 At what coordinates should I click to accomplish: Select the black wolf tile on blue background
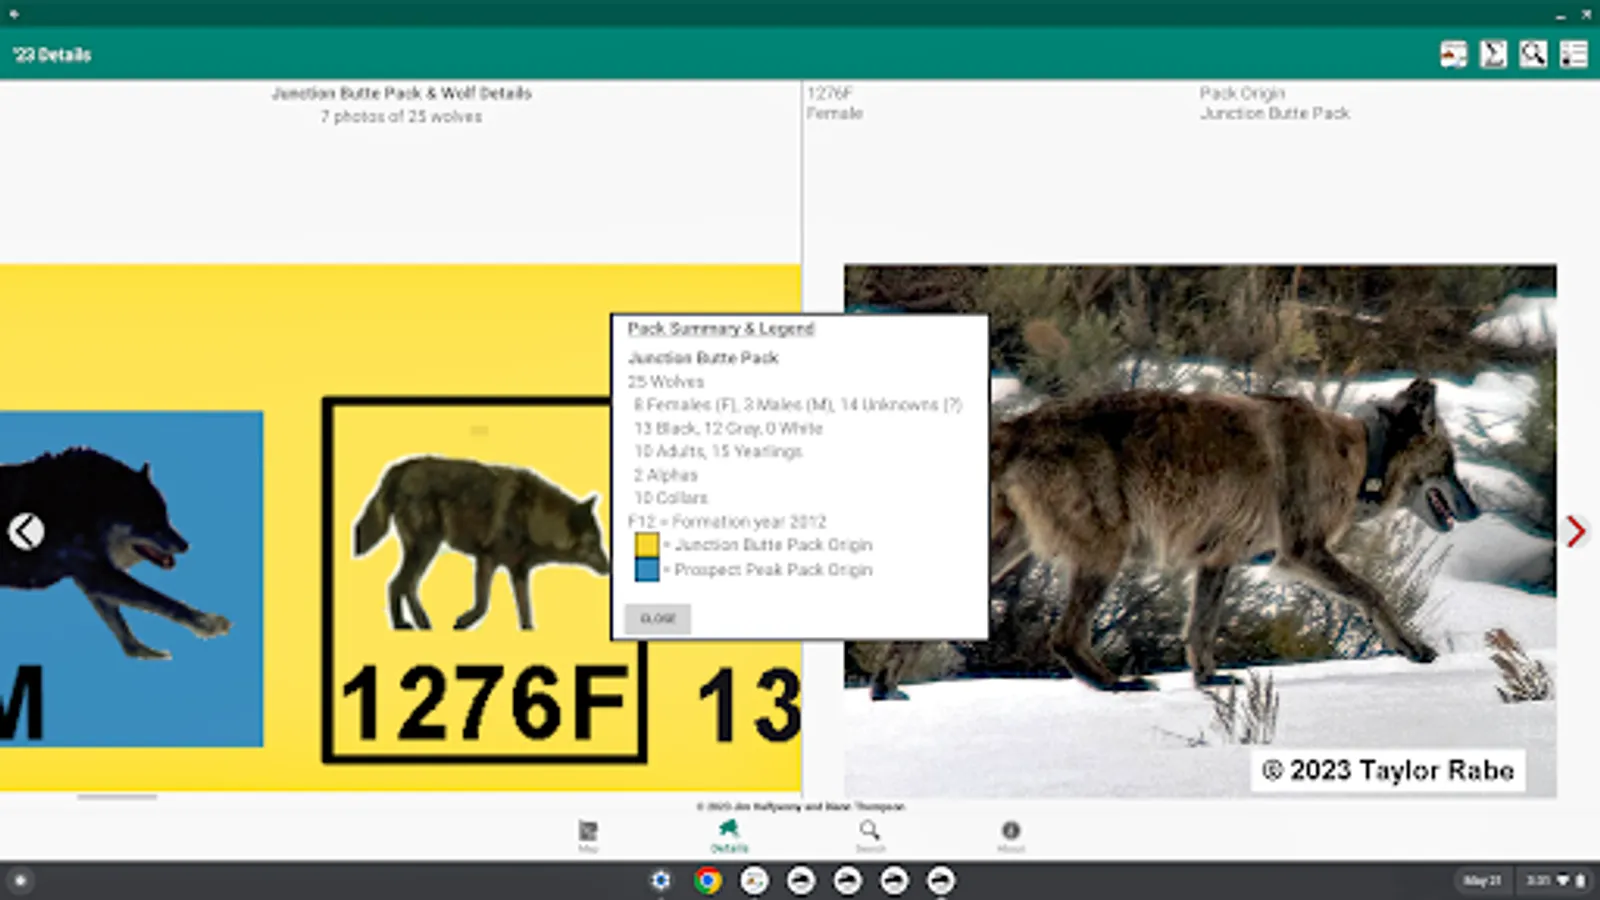[x=131, y=578]
